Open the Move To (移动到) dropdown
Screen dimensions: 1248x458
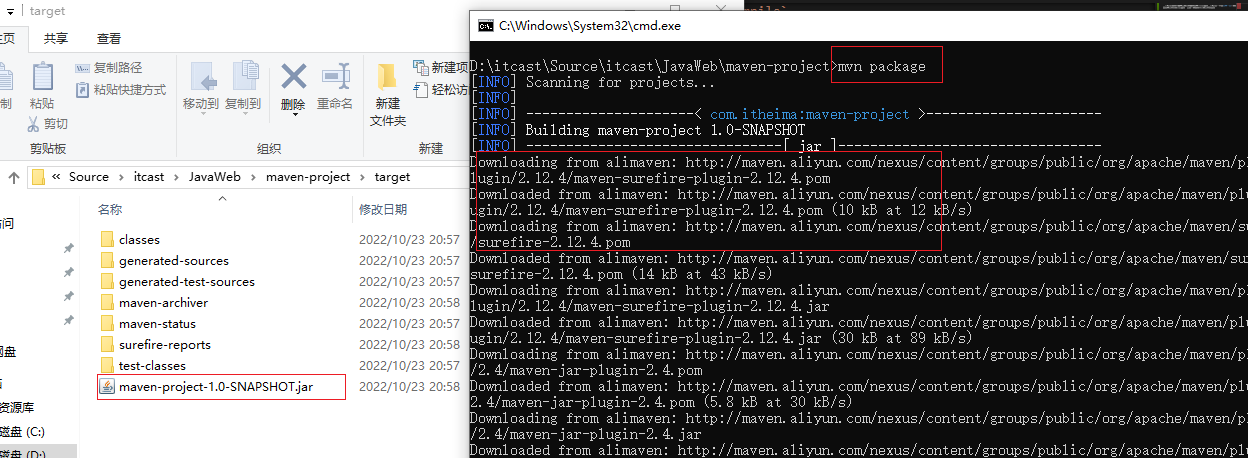pyautogui.click(x=201, y=104)
